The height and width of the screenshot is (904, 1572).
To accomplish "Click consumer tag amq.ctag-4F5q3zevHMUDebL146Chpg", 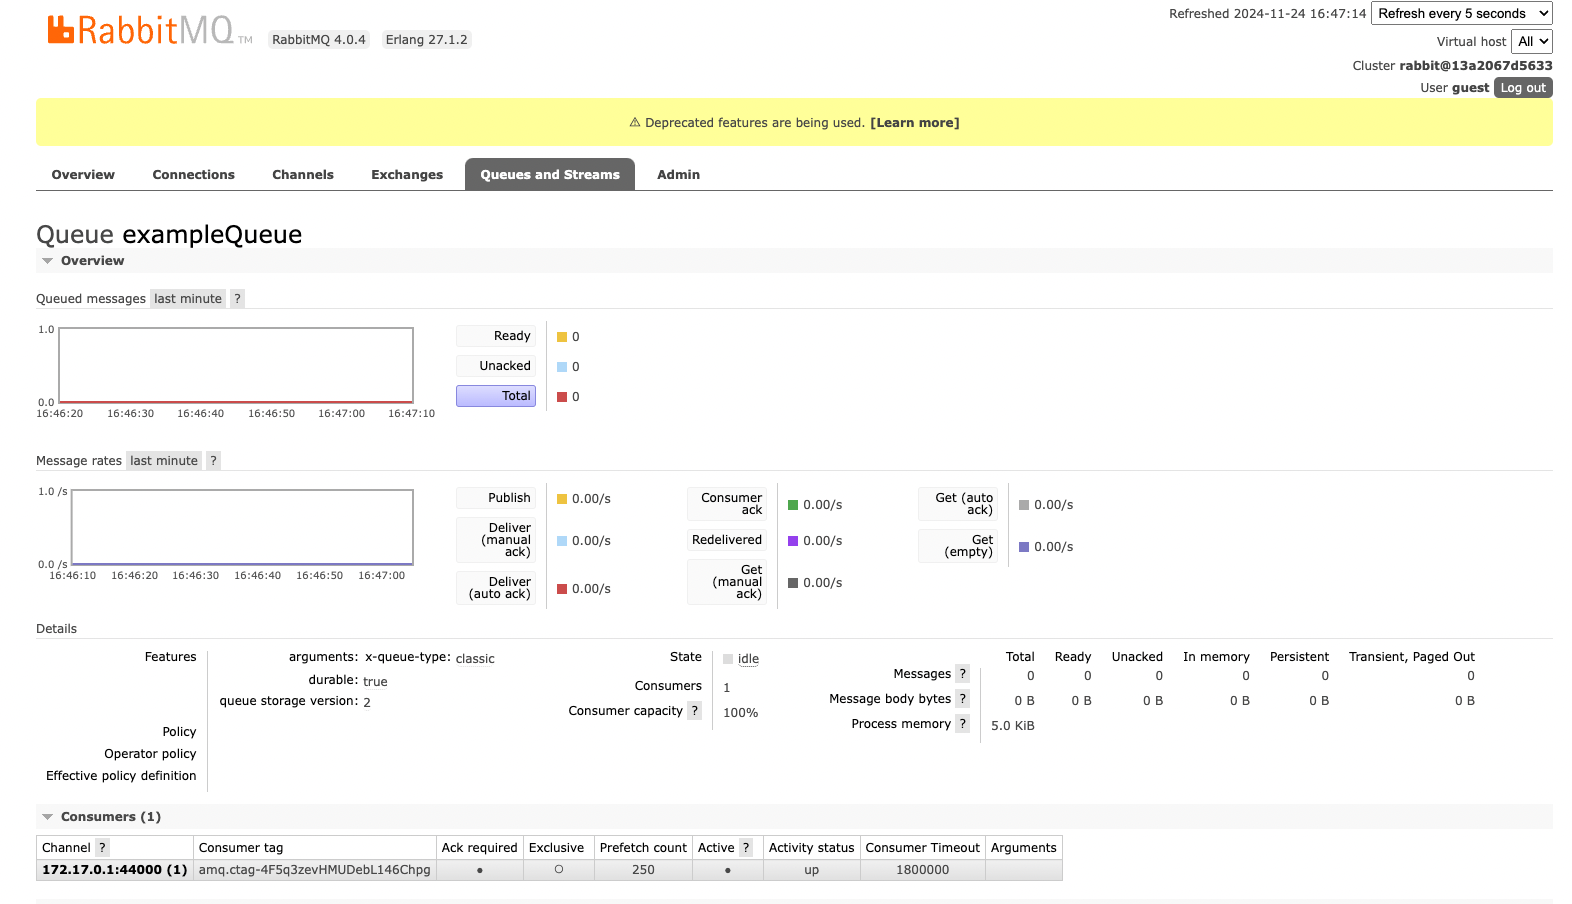I will coord(315,870).
